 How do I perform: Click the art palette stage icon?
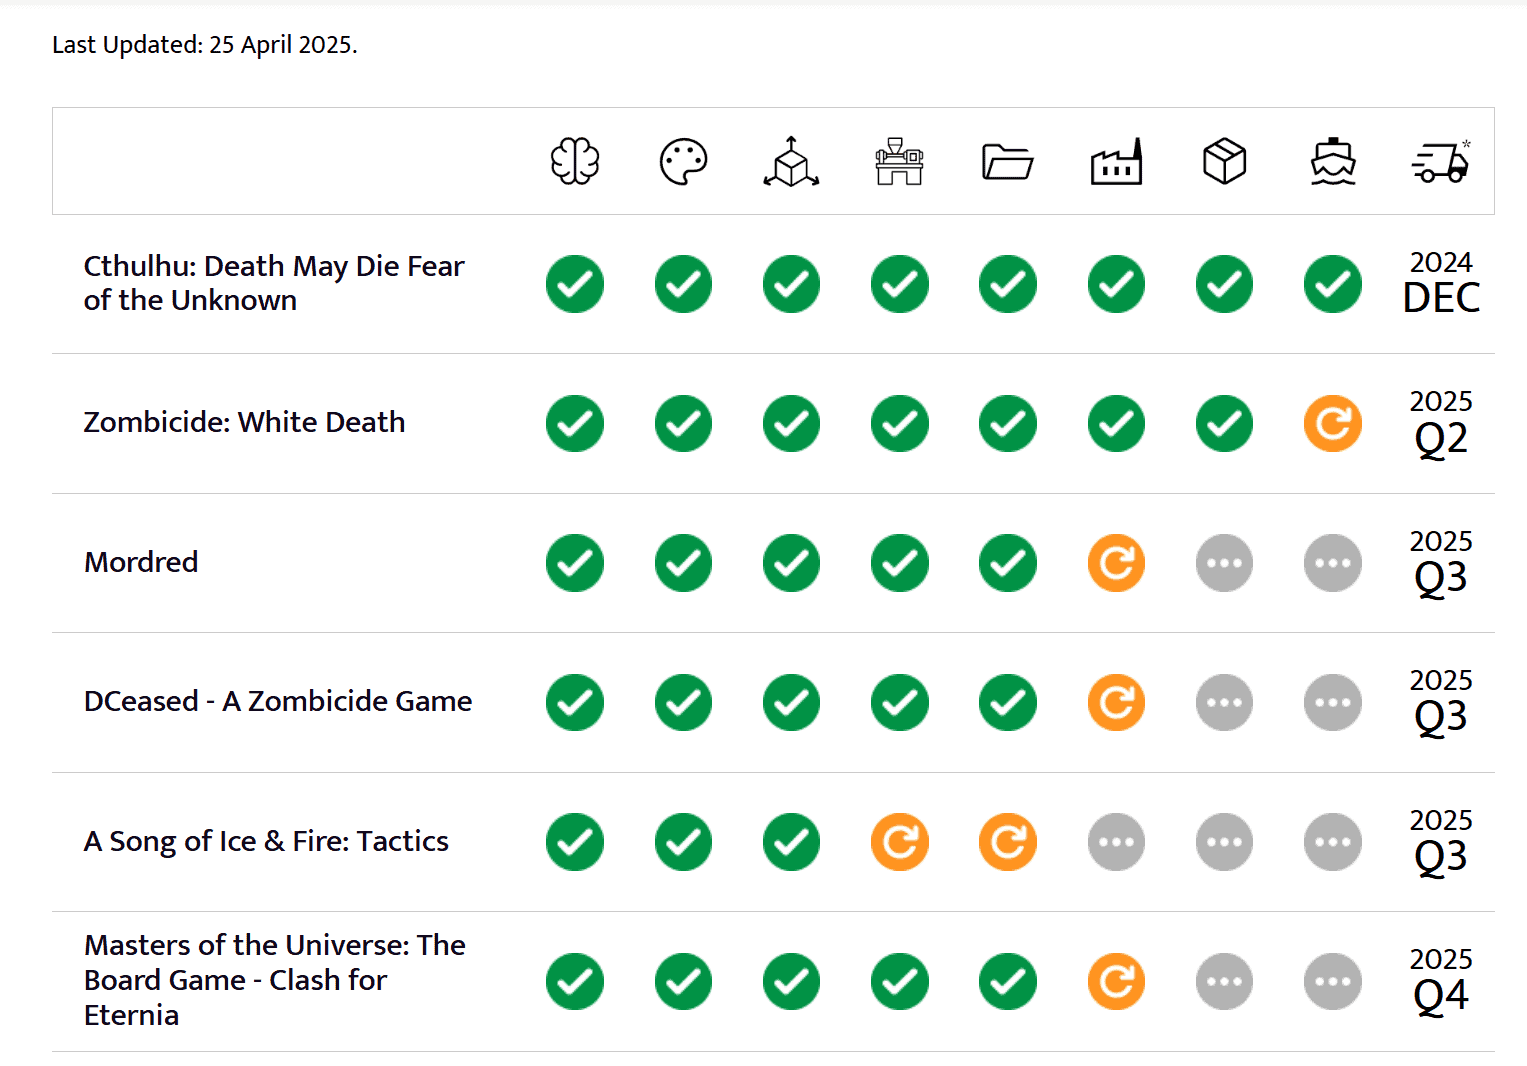pos(684,161)
